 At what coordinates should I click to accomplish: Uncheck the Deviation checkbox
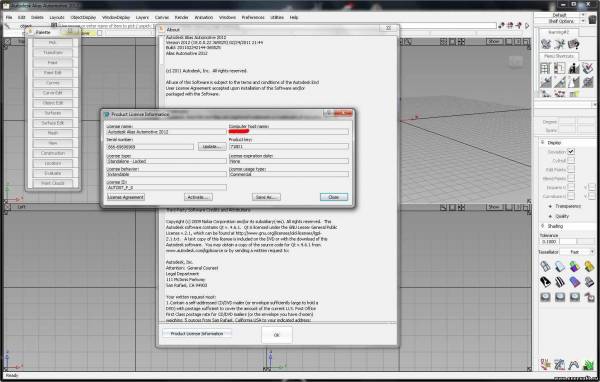tap(571, 152)
